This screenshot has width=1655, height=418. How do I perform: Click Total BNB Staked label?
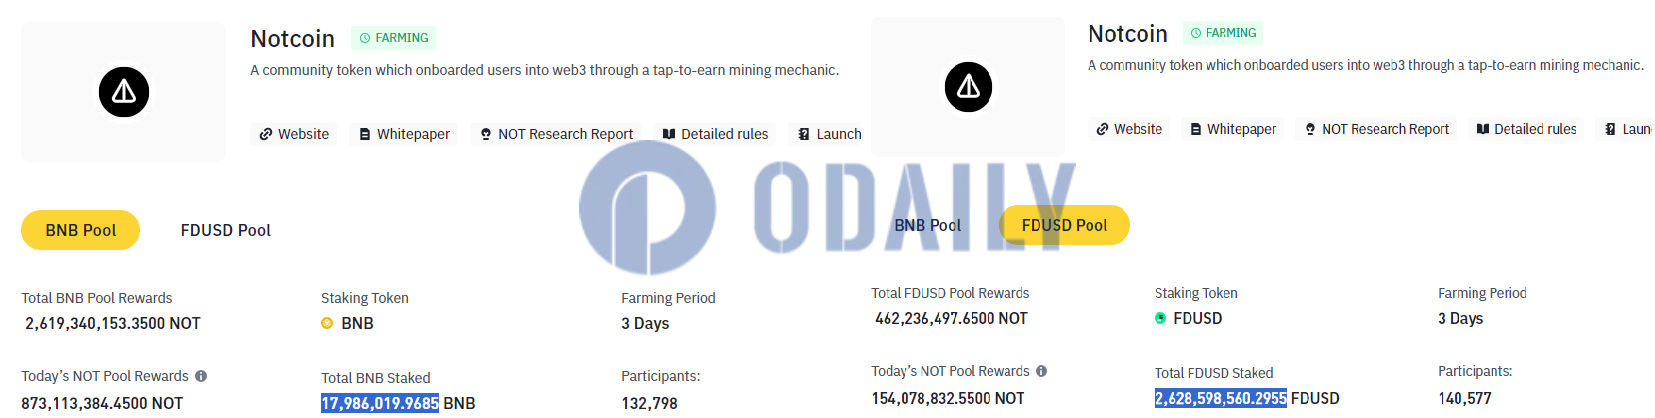[376, 378]
